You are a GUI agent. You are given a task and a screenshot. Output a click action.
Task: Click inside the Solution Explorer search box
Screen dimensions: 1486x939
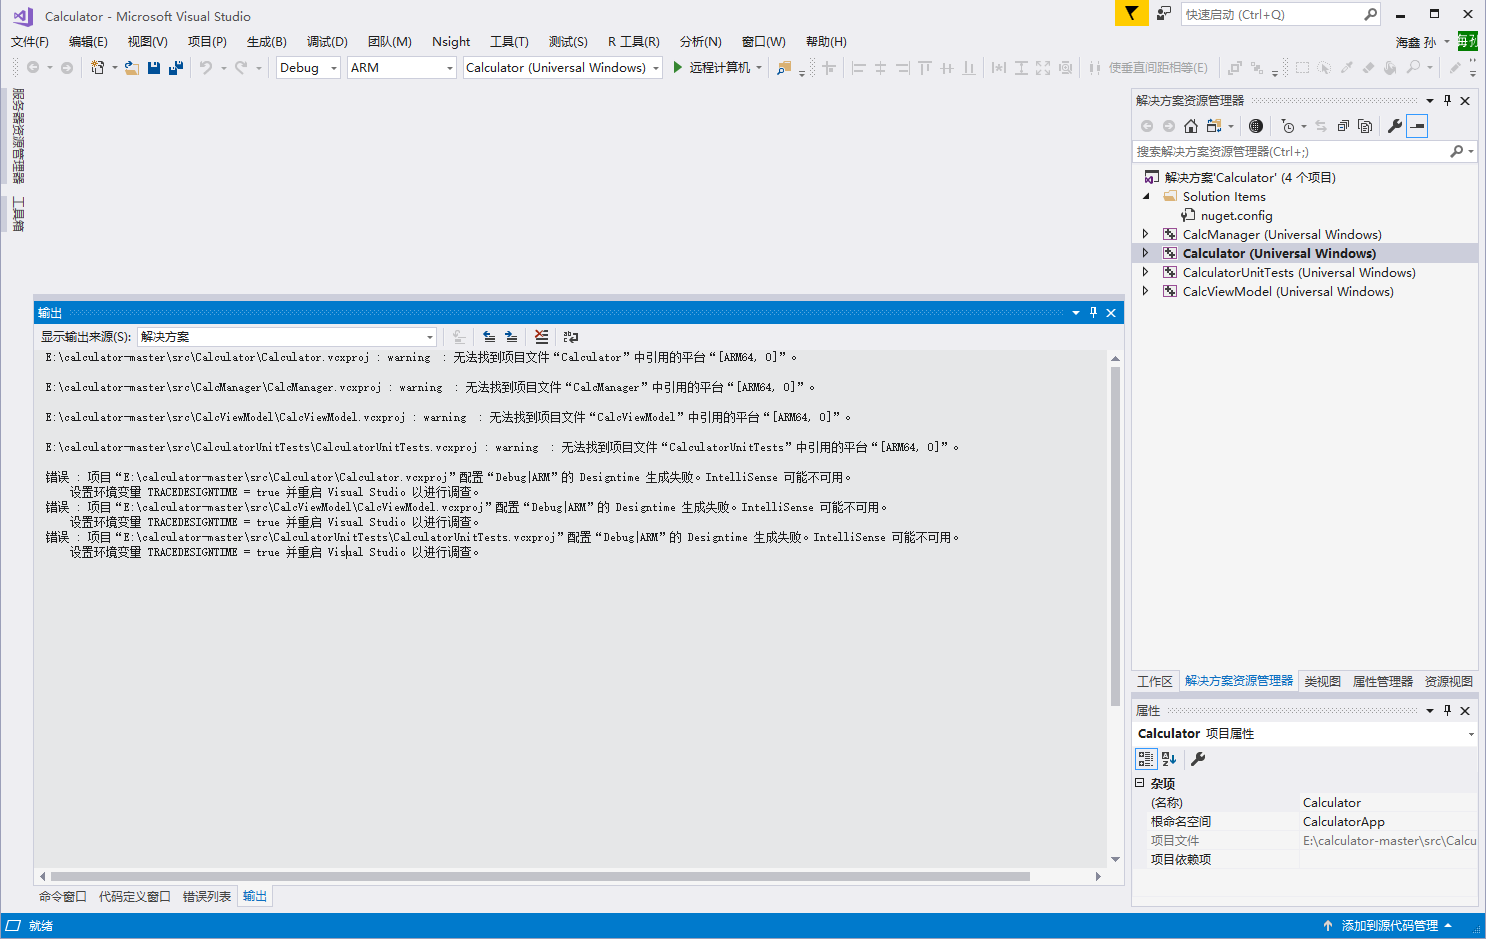[1290, 151]
